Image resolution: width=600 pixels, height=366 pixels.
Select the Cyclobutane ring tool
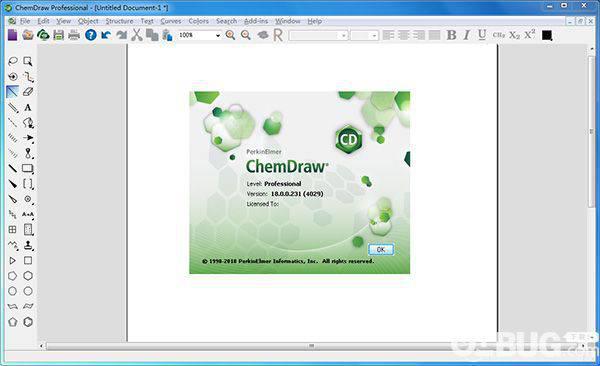[28, 260]
